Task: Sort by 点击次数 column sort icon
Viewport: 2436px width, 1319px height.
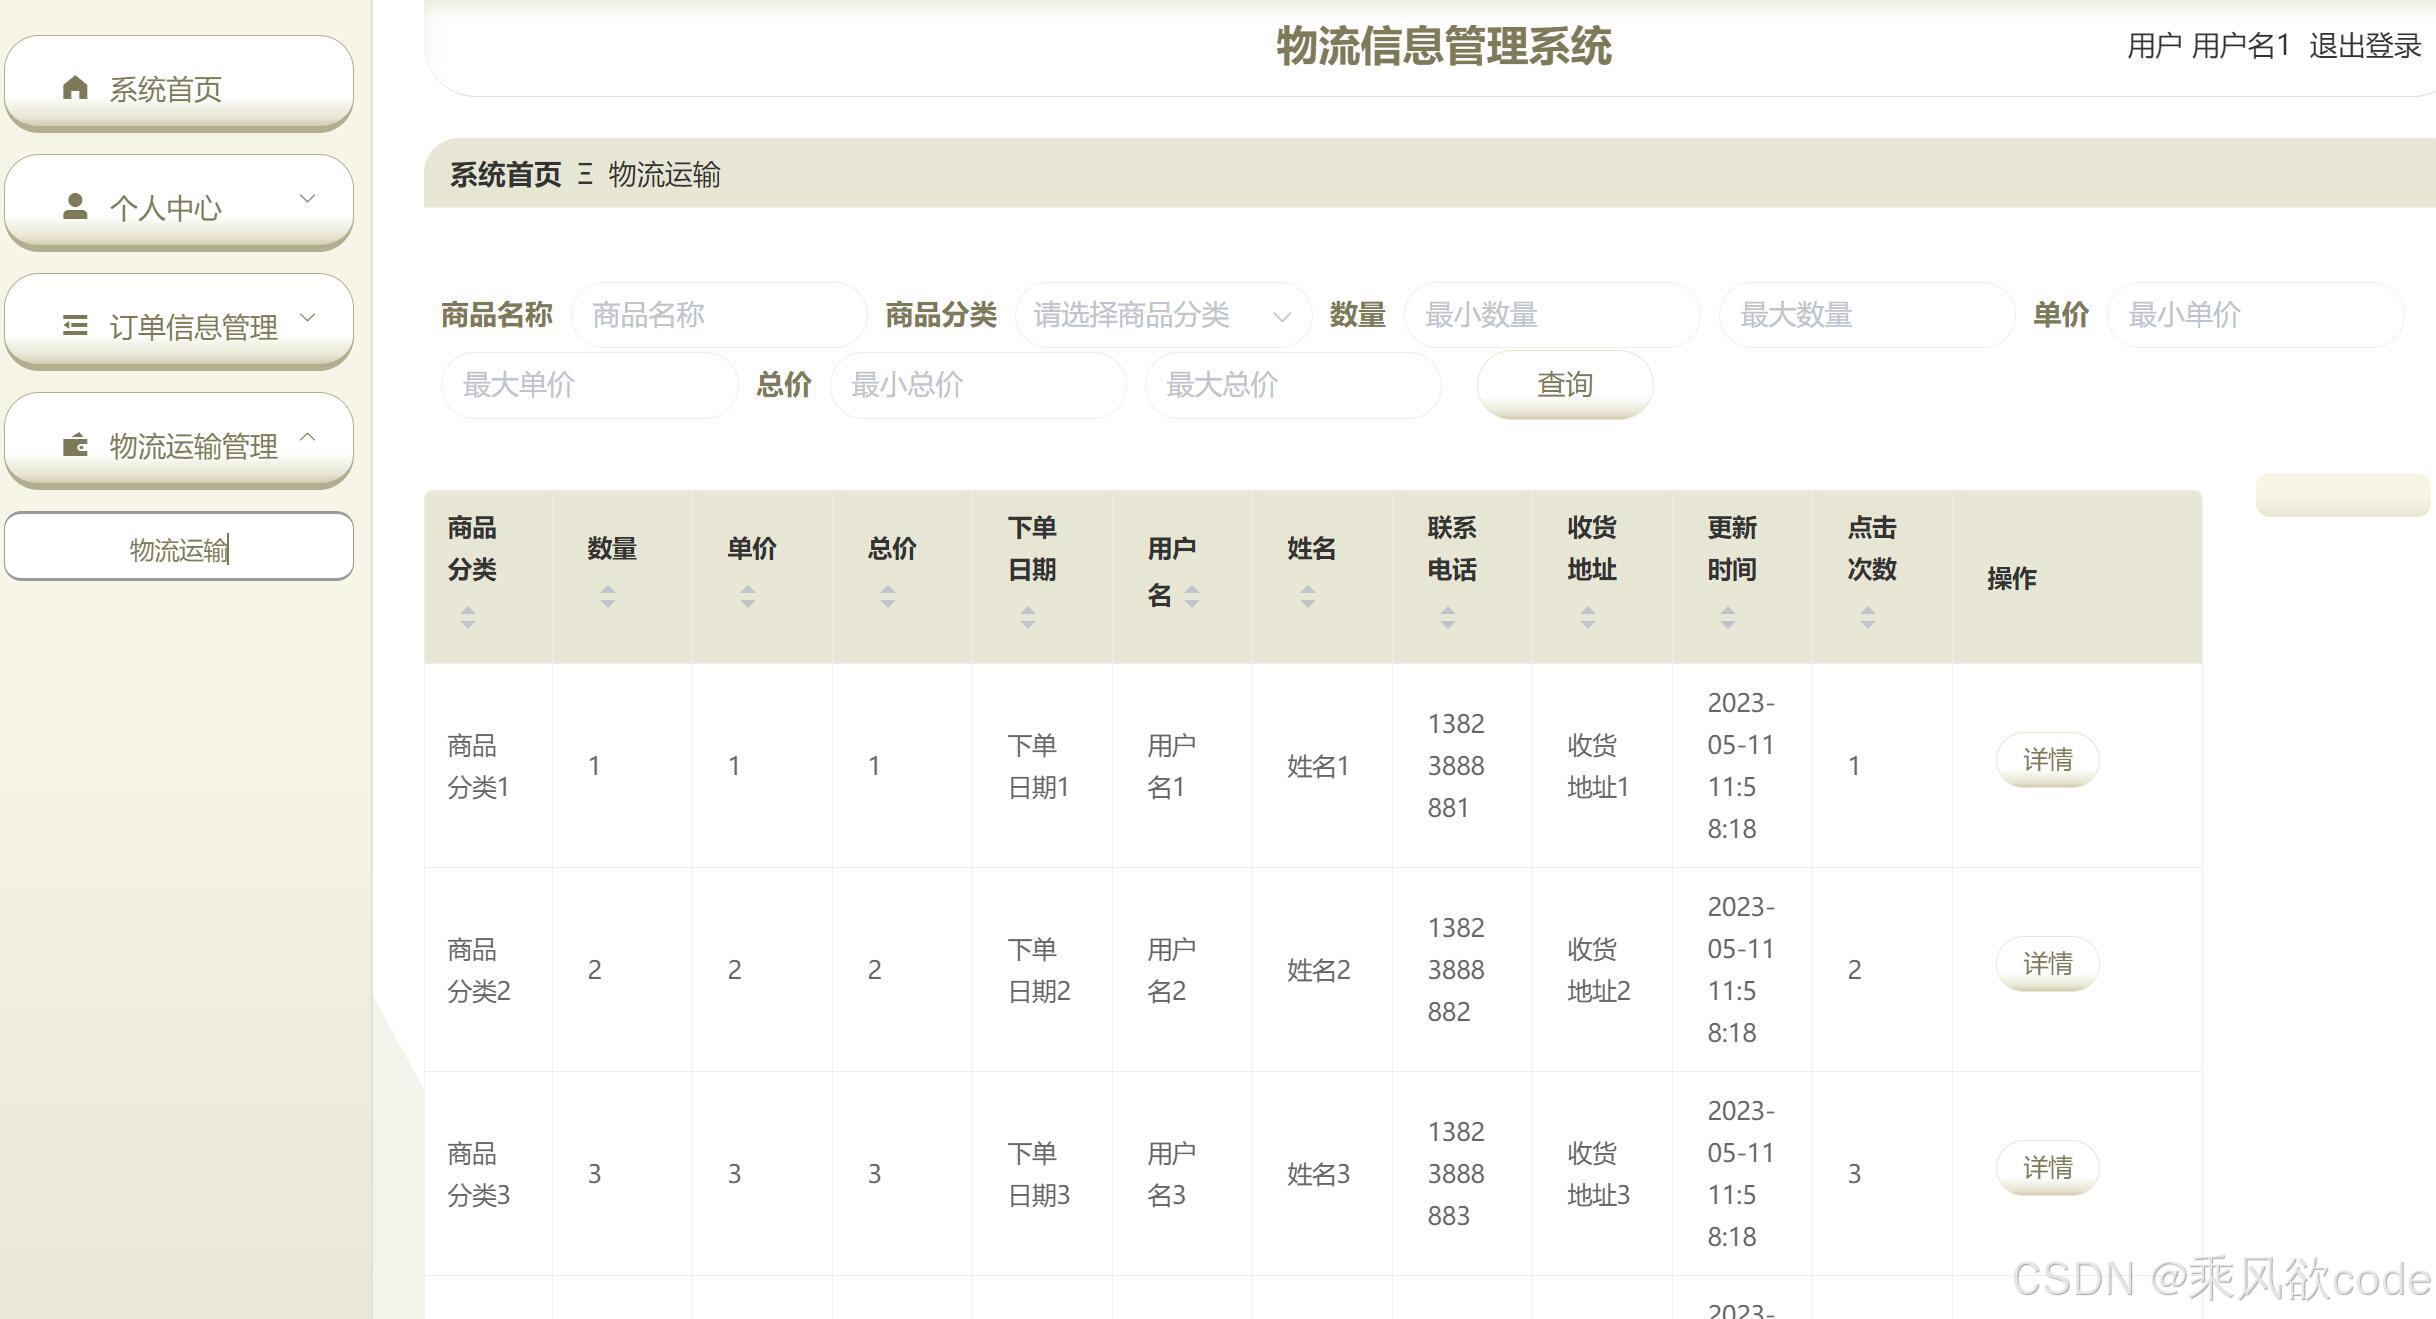Action: tap(1867, 618)
